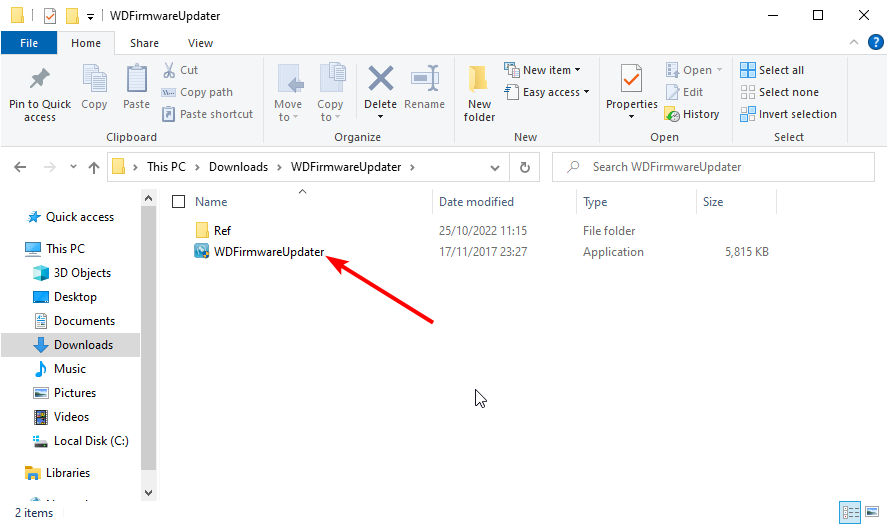
Task: Click the Rename icon
Action: (425, 78)
